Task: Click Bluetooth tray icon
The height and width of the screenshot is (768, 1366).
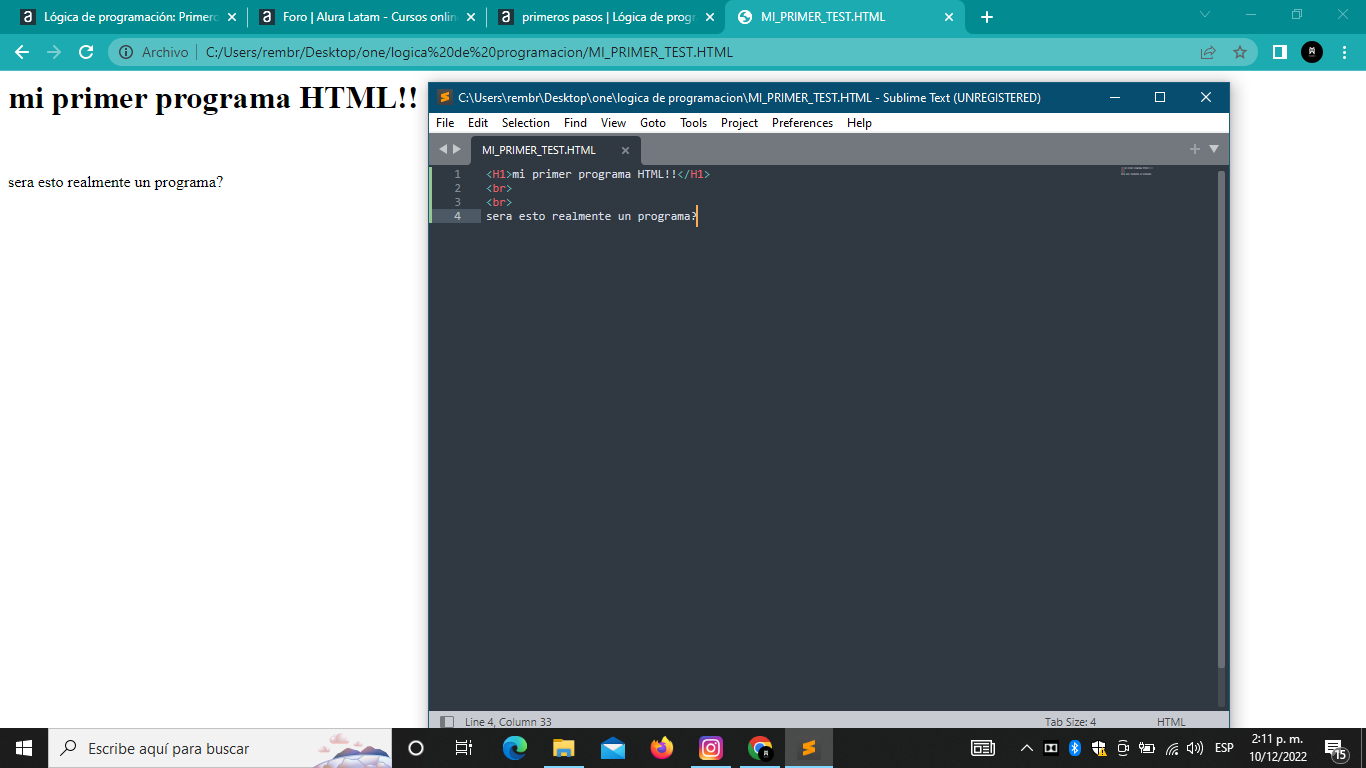Action: 1075,748
